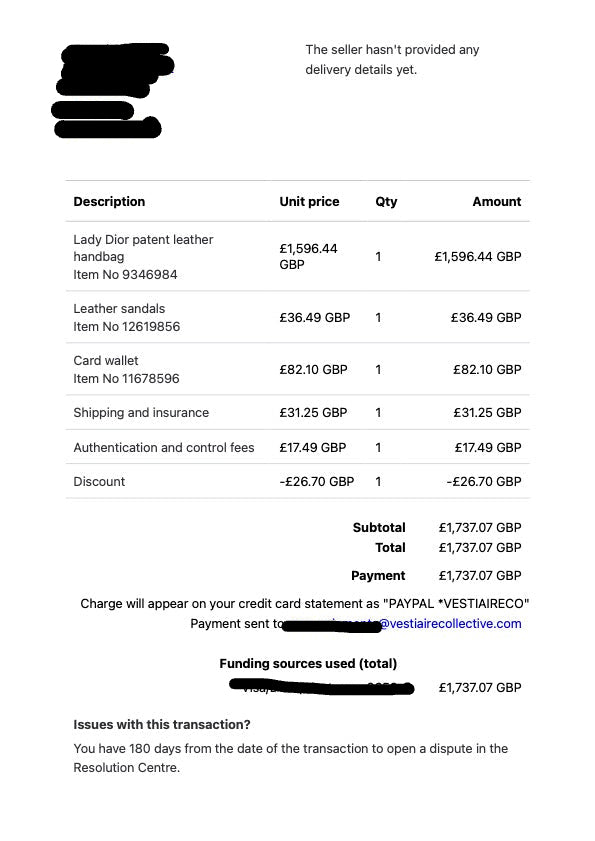Click the Description column header

coord(109,202)
